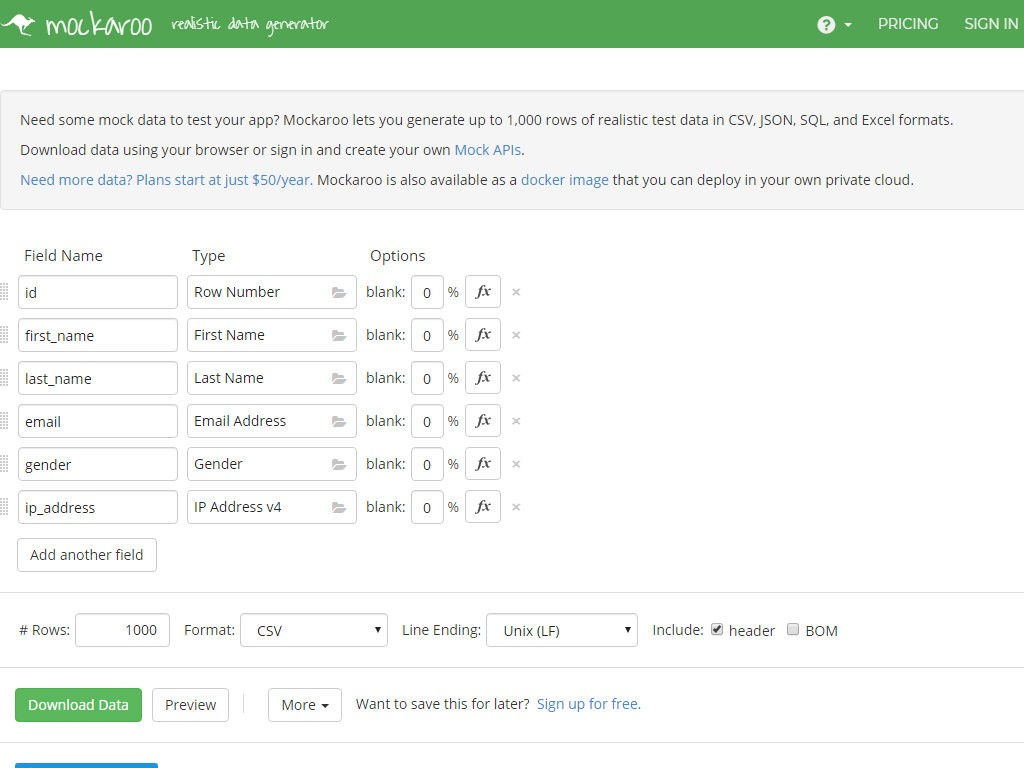
Task: Click the blank percent box for last_name row
Action: click(427, 378)
